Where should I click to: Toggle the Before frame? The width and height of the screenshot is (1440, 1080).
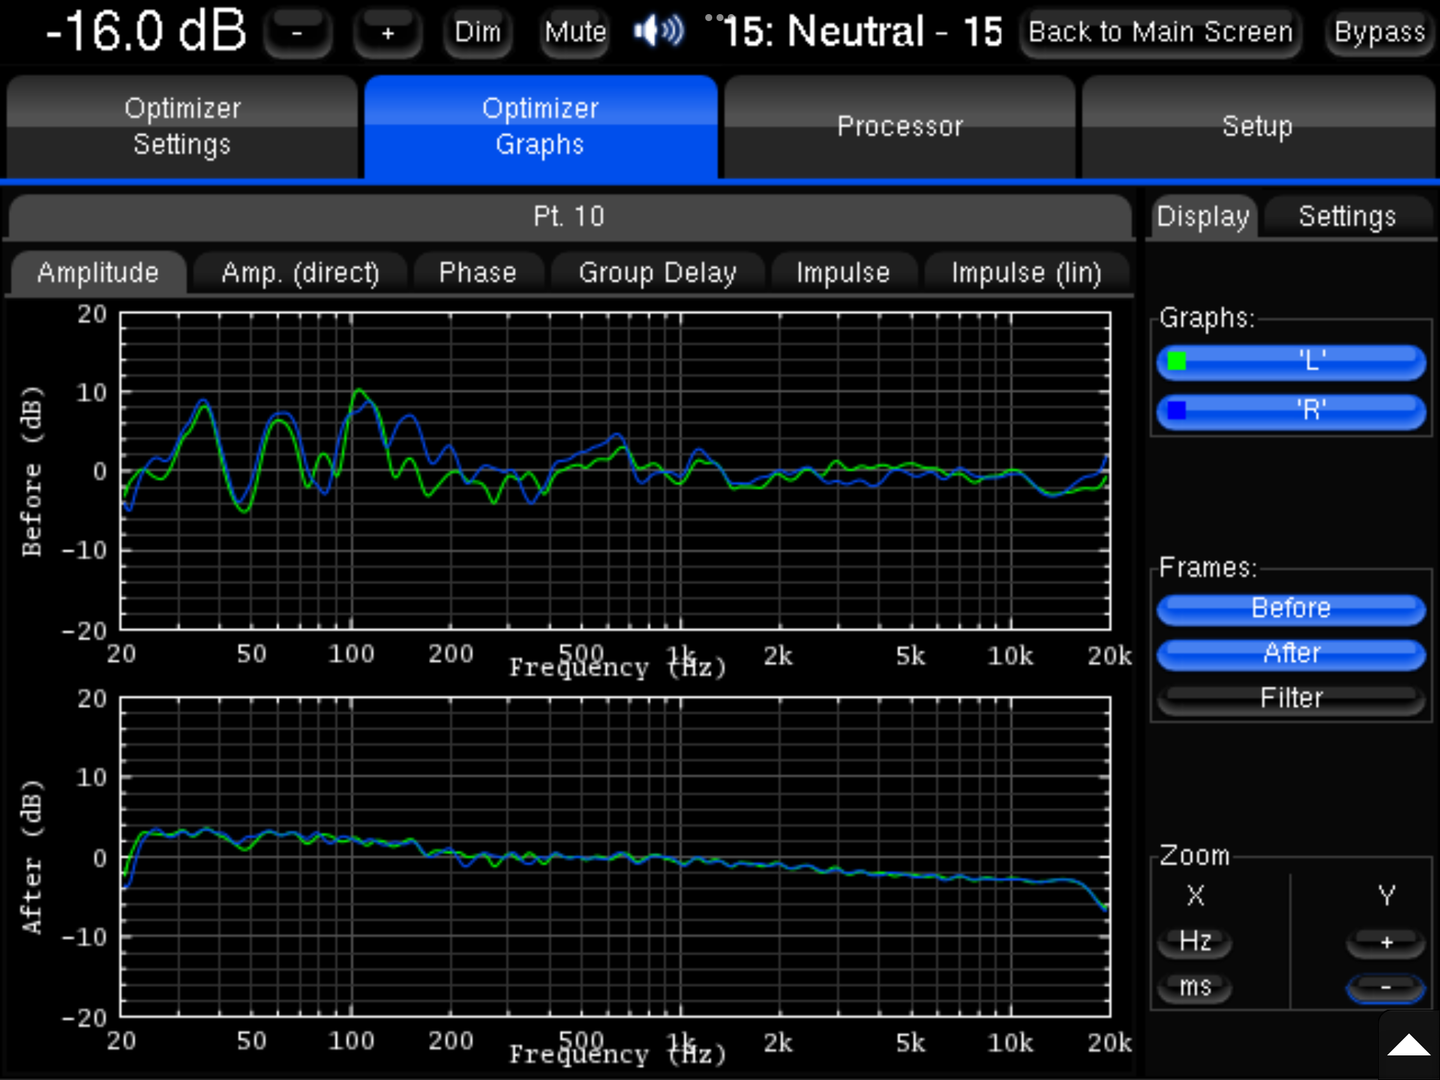click(1291, 608)
